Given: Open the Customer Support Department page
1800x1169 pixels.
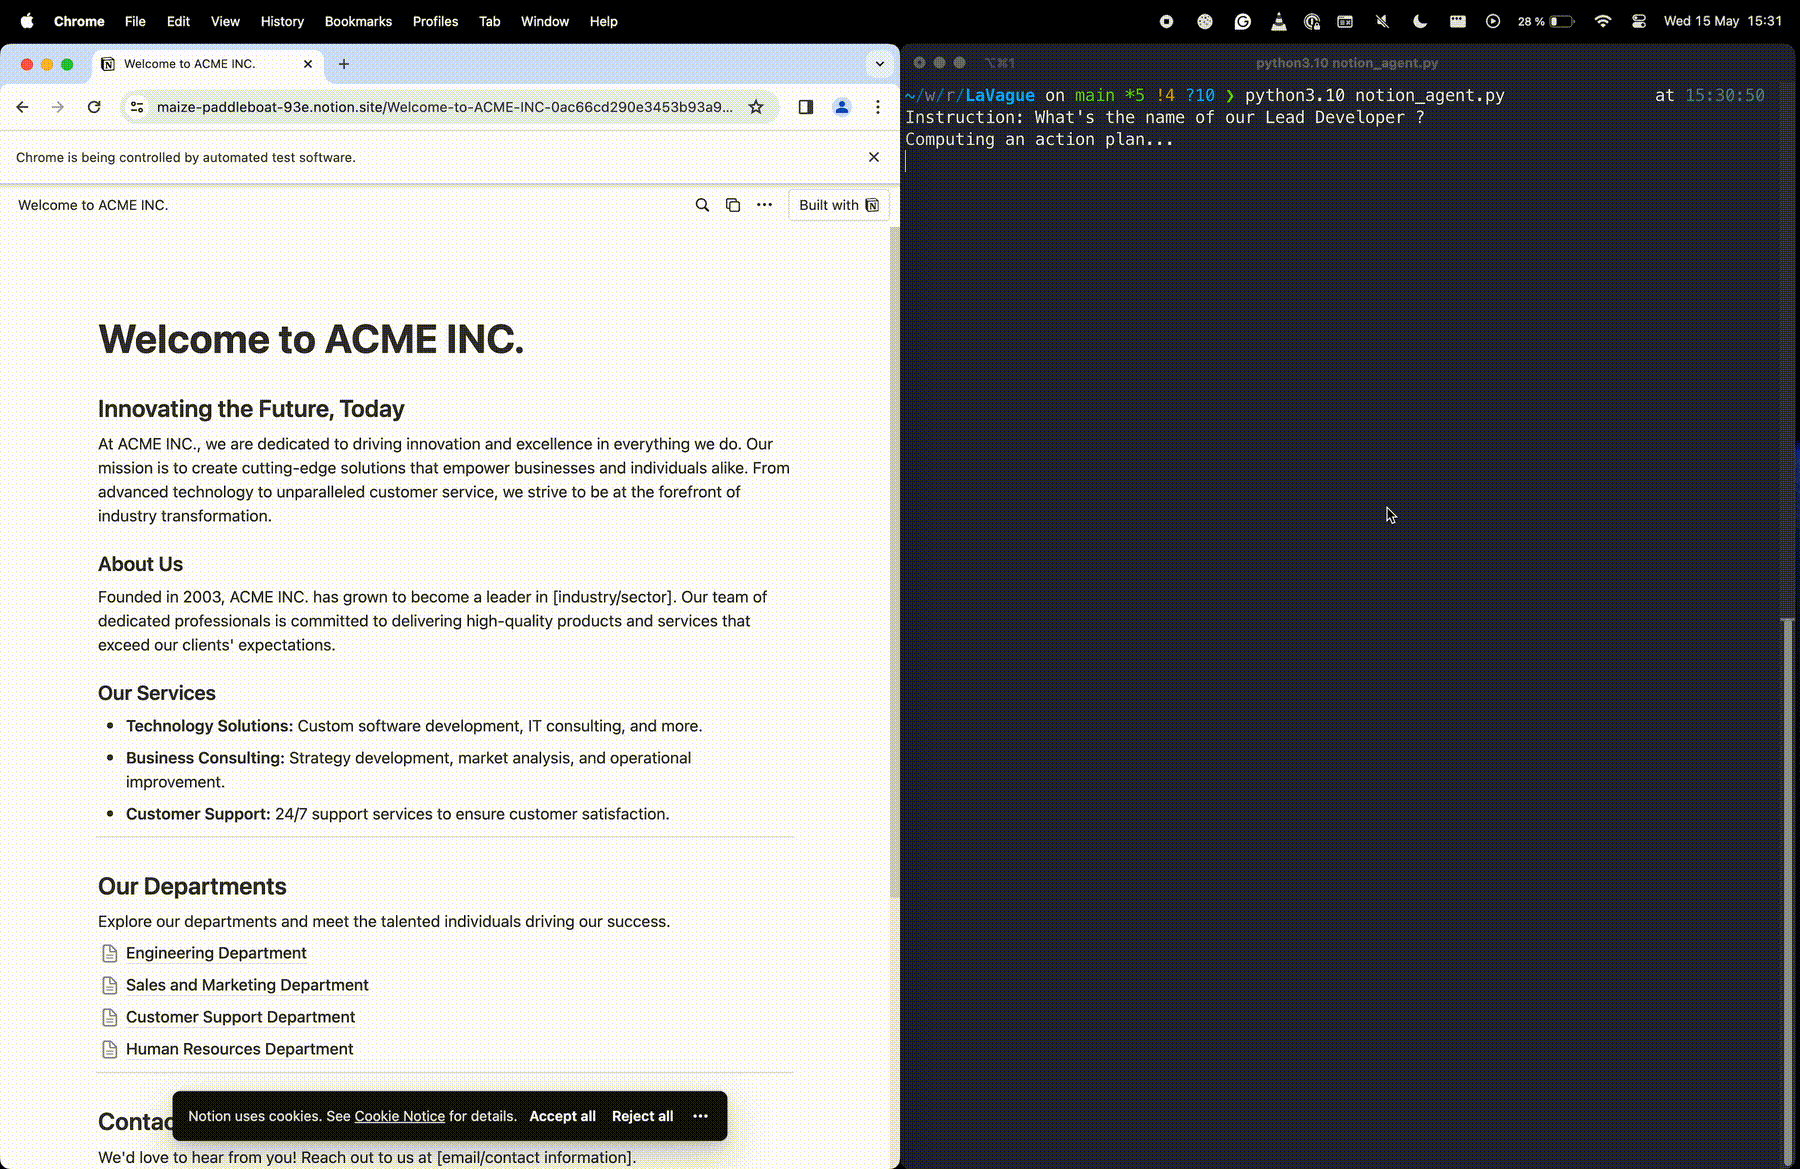Looking at the screenshot, I should tap(240, 1017).
